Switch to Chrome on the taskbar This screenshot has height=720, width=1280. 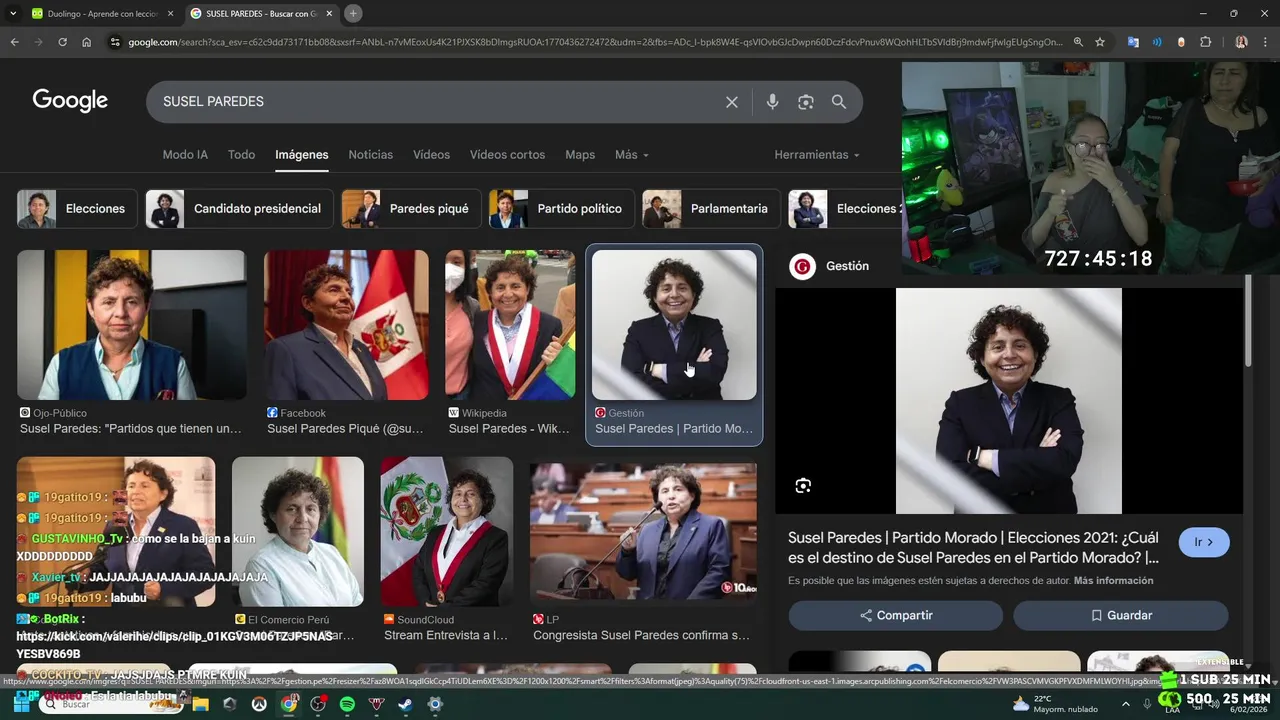(289, 704)
